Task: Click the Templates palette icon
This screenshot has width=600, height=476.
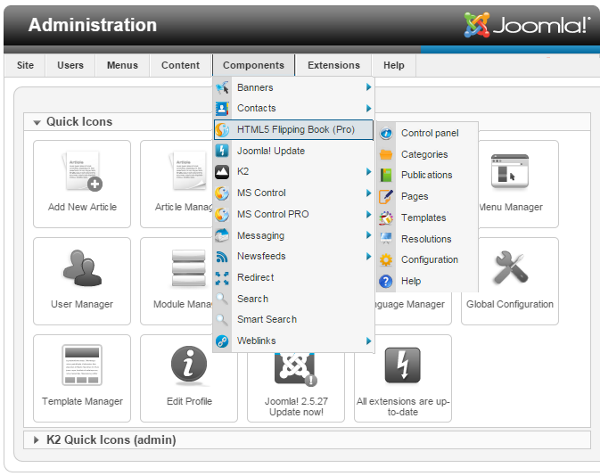Action: point(386,218)
